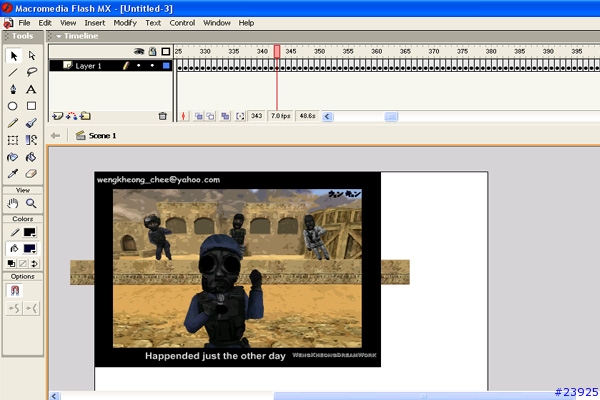
Task: Toggle Onion Skin mode
Action: point(199,116)
